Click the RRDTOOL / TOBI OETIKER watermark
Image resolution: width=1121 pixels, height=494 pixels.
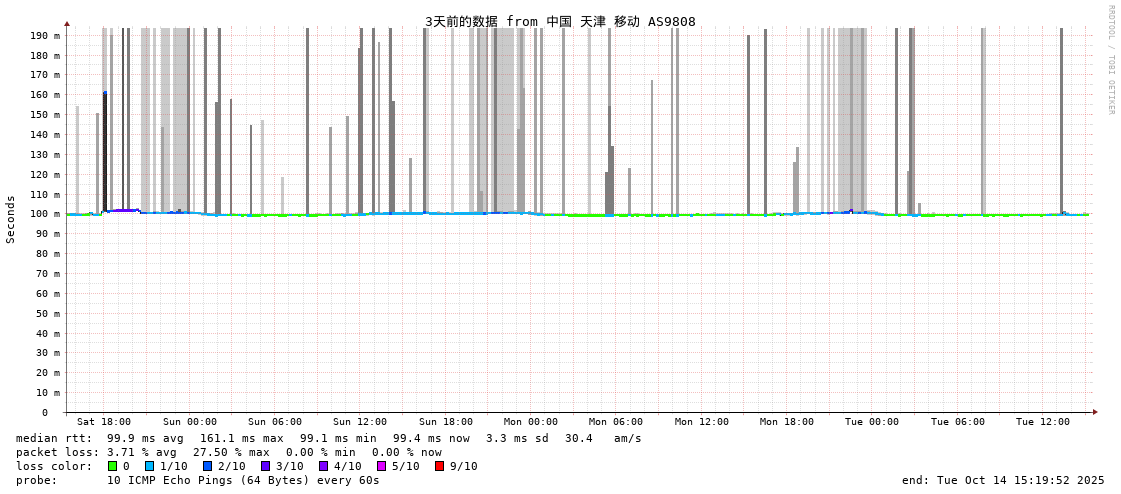point(1110,60)
